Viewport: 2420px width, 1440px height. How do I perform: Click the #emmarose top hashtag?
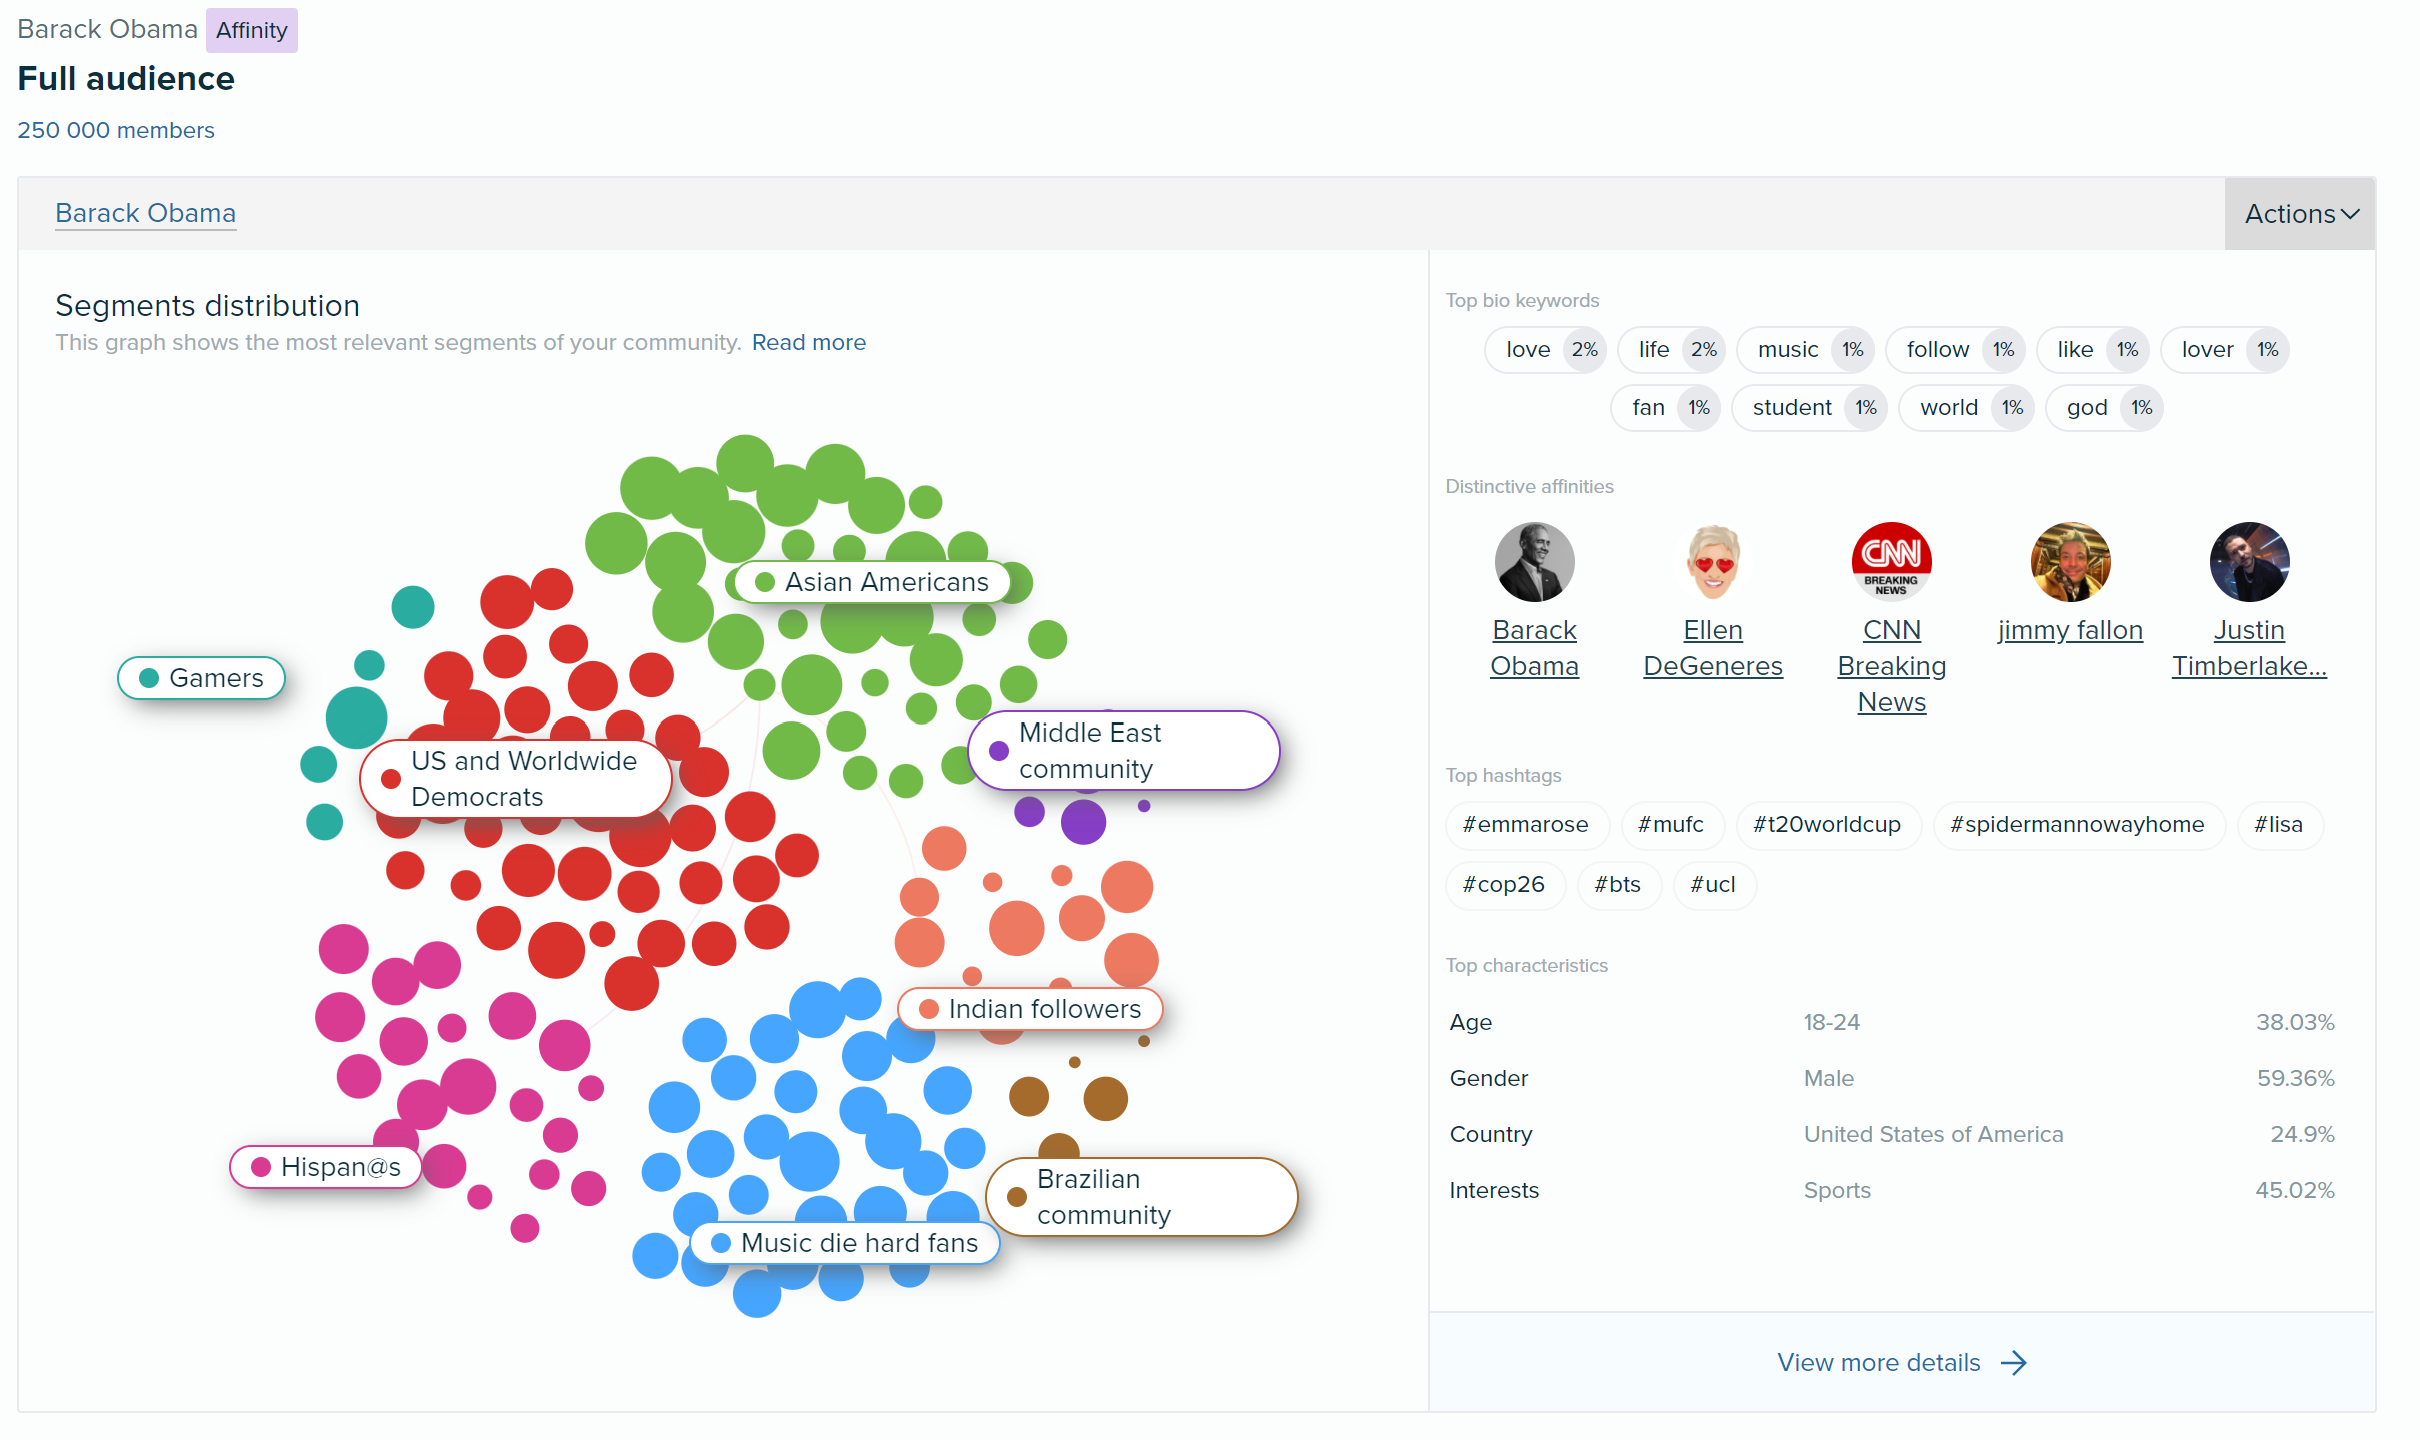[1525, 825]
